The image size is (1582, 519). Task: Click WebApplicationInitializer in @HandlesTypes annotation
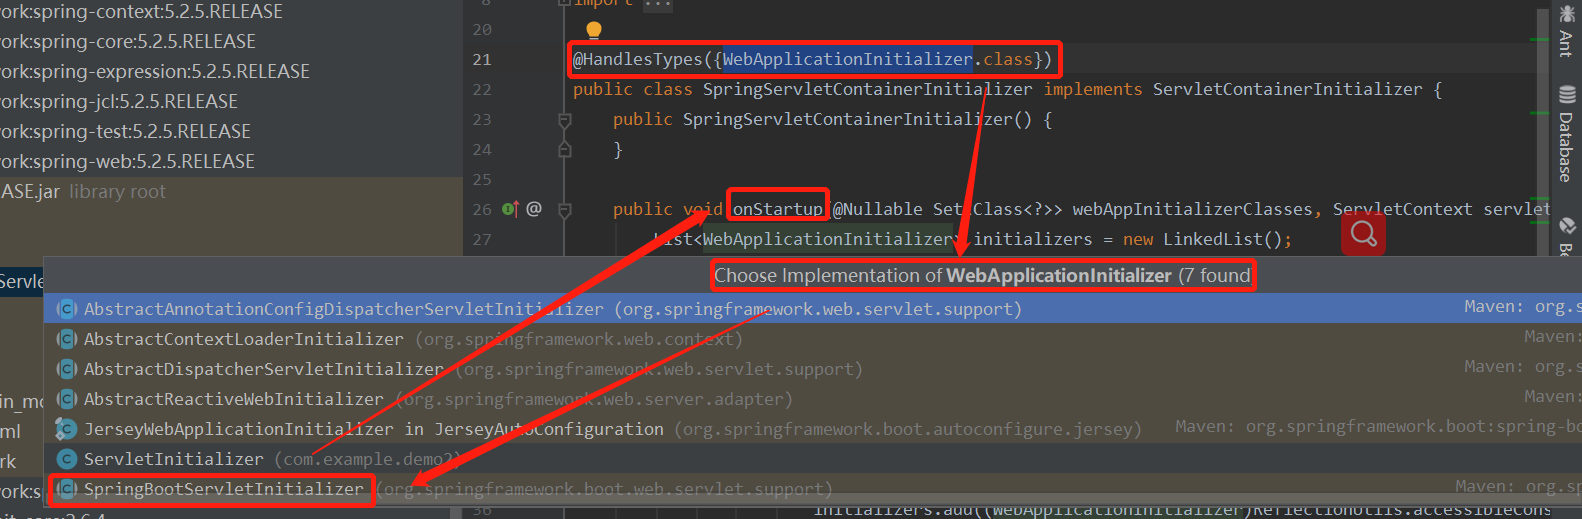847,59
